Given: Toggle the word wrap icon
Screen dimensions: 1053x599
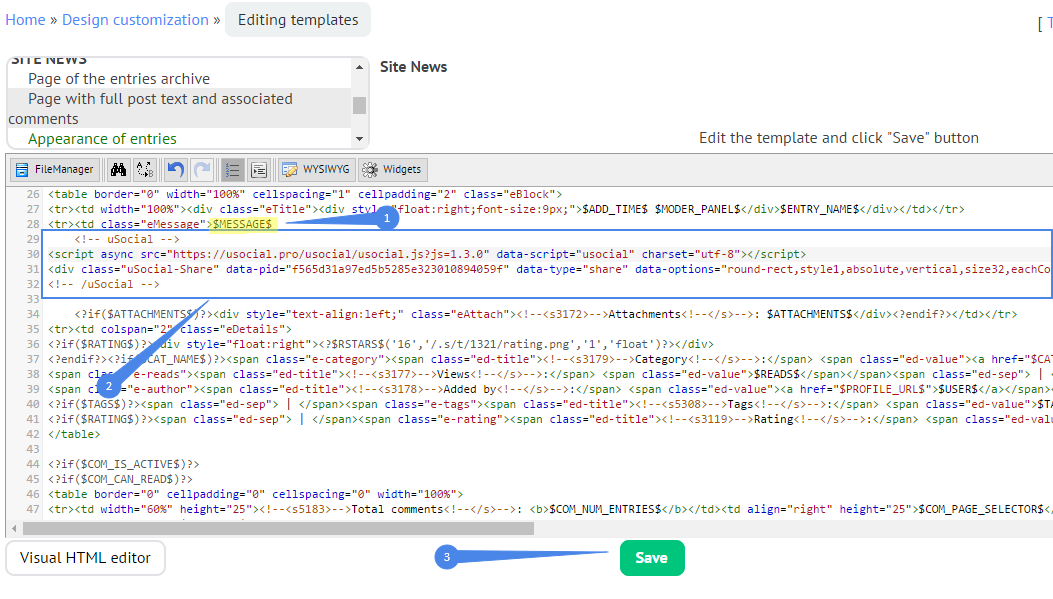Looking at the screenshot, I should coord(259,170).
